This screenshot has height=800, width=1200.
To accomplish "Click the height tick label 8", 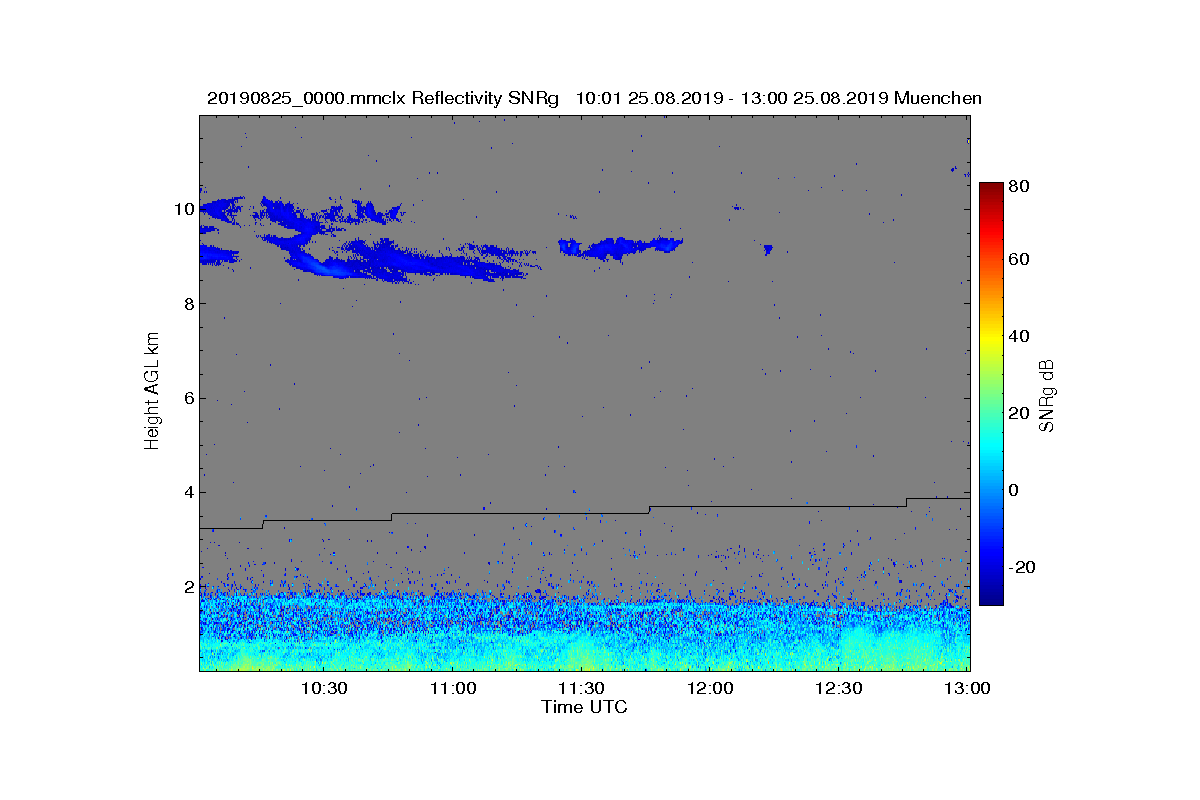I will (x=187, y=304).
